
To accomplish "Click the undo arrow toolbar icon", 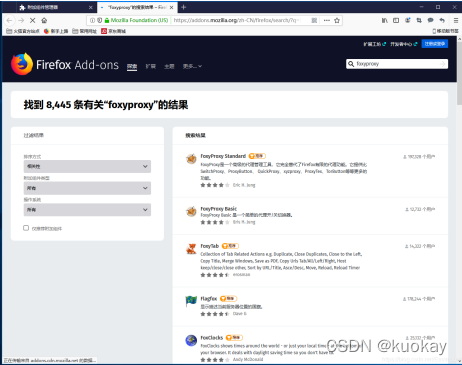I will (442, 20).
